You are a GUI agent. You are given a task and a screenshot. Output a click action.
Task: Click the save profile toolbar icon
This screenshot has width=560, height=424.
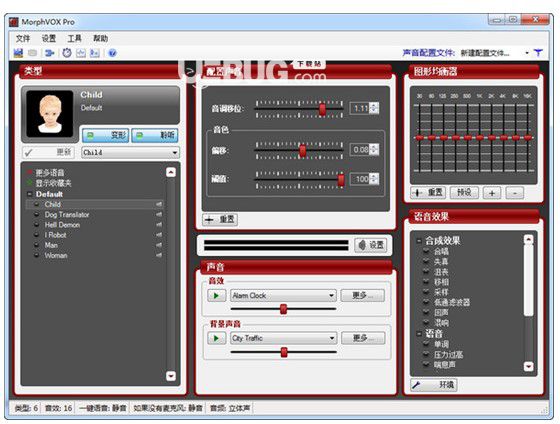18,53
